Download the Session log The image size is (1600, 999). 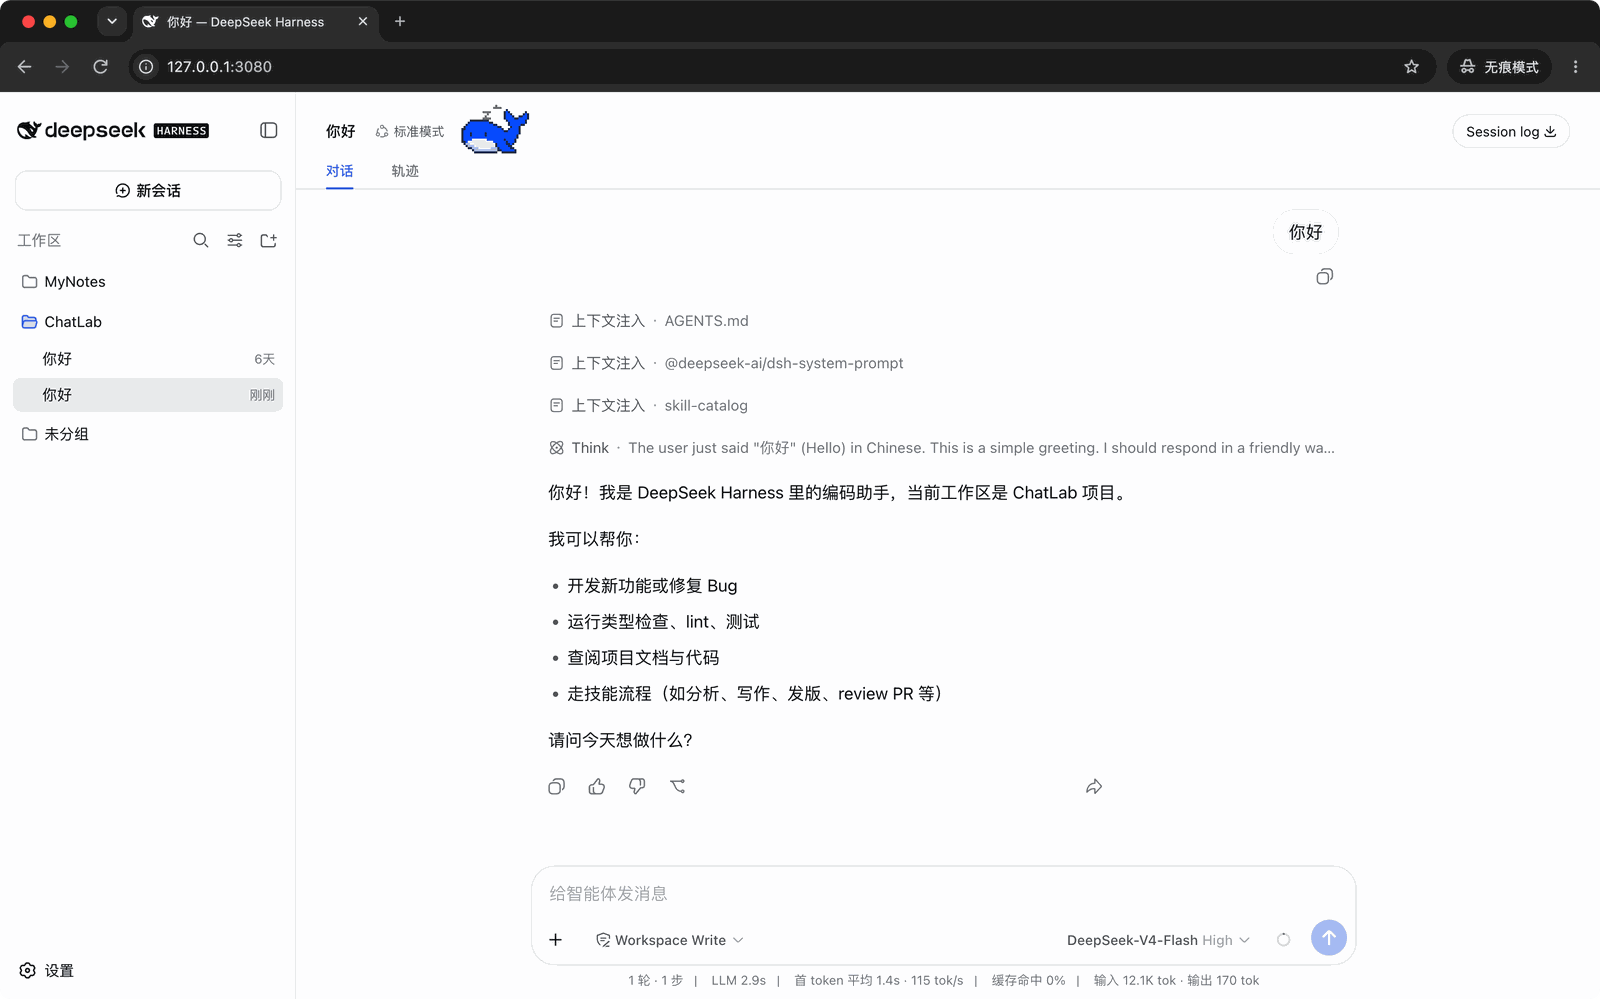coord(1511,132)
